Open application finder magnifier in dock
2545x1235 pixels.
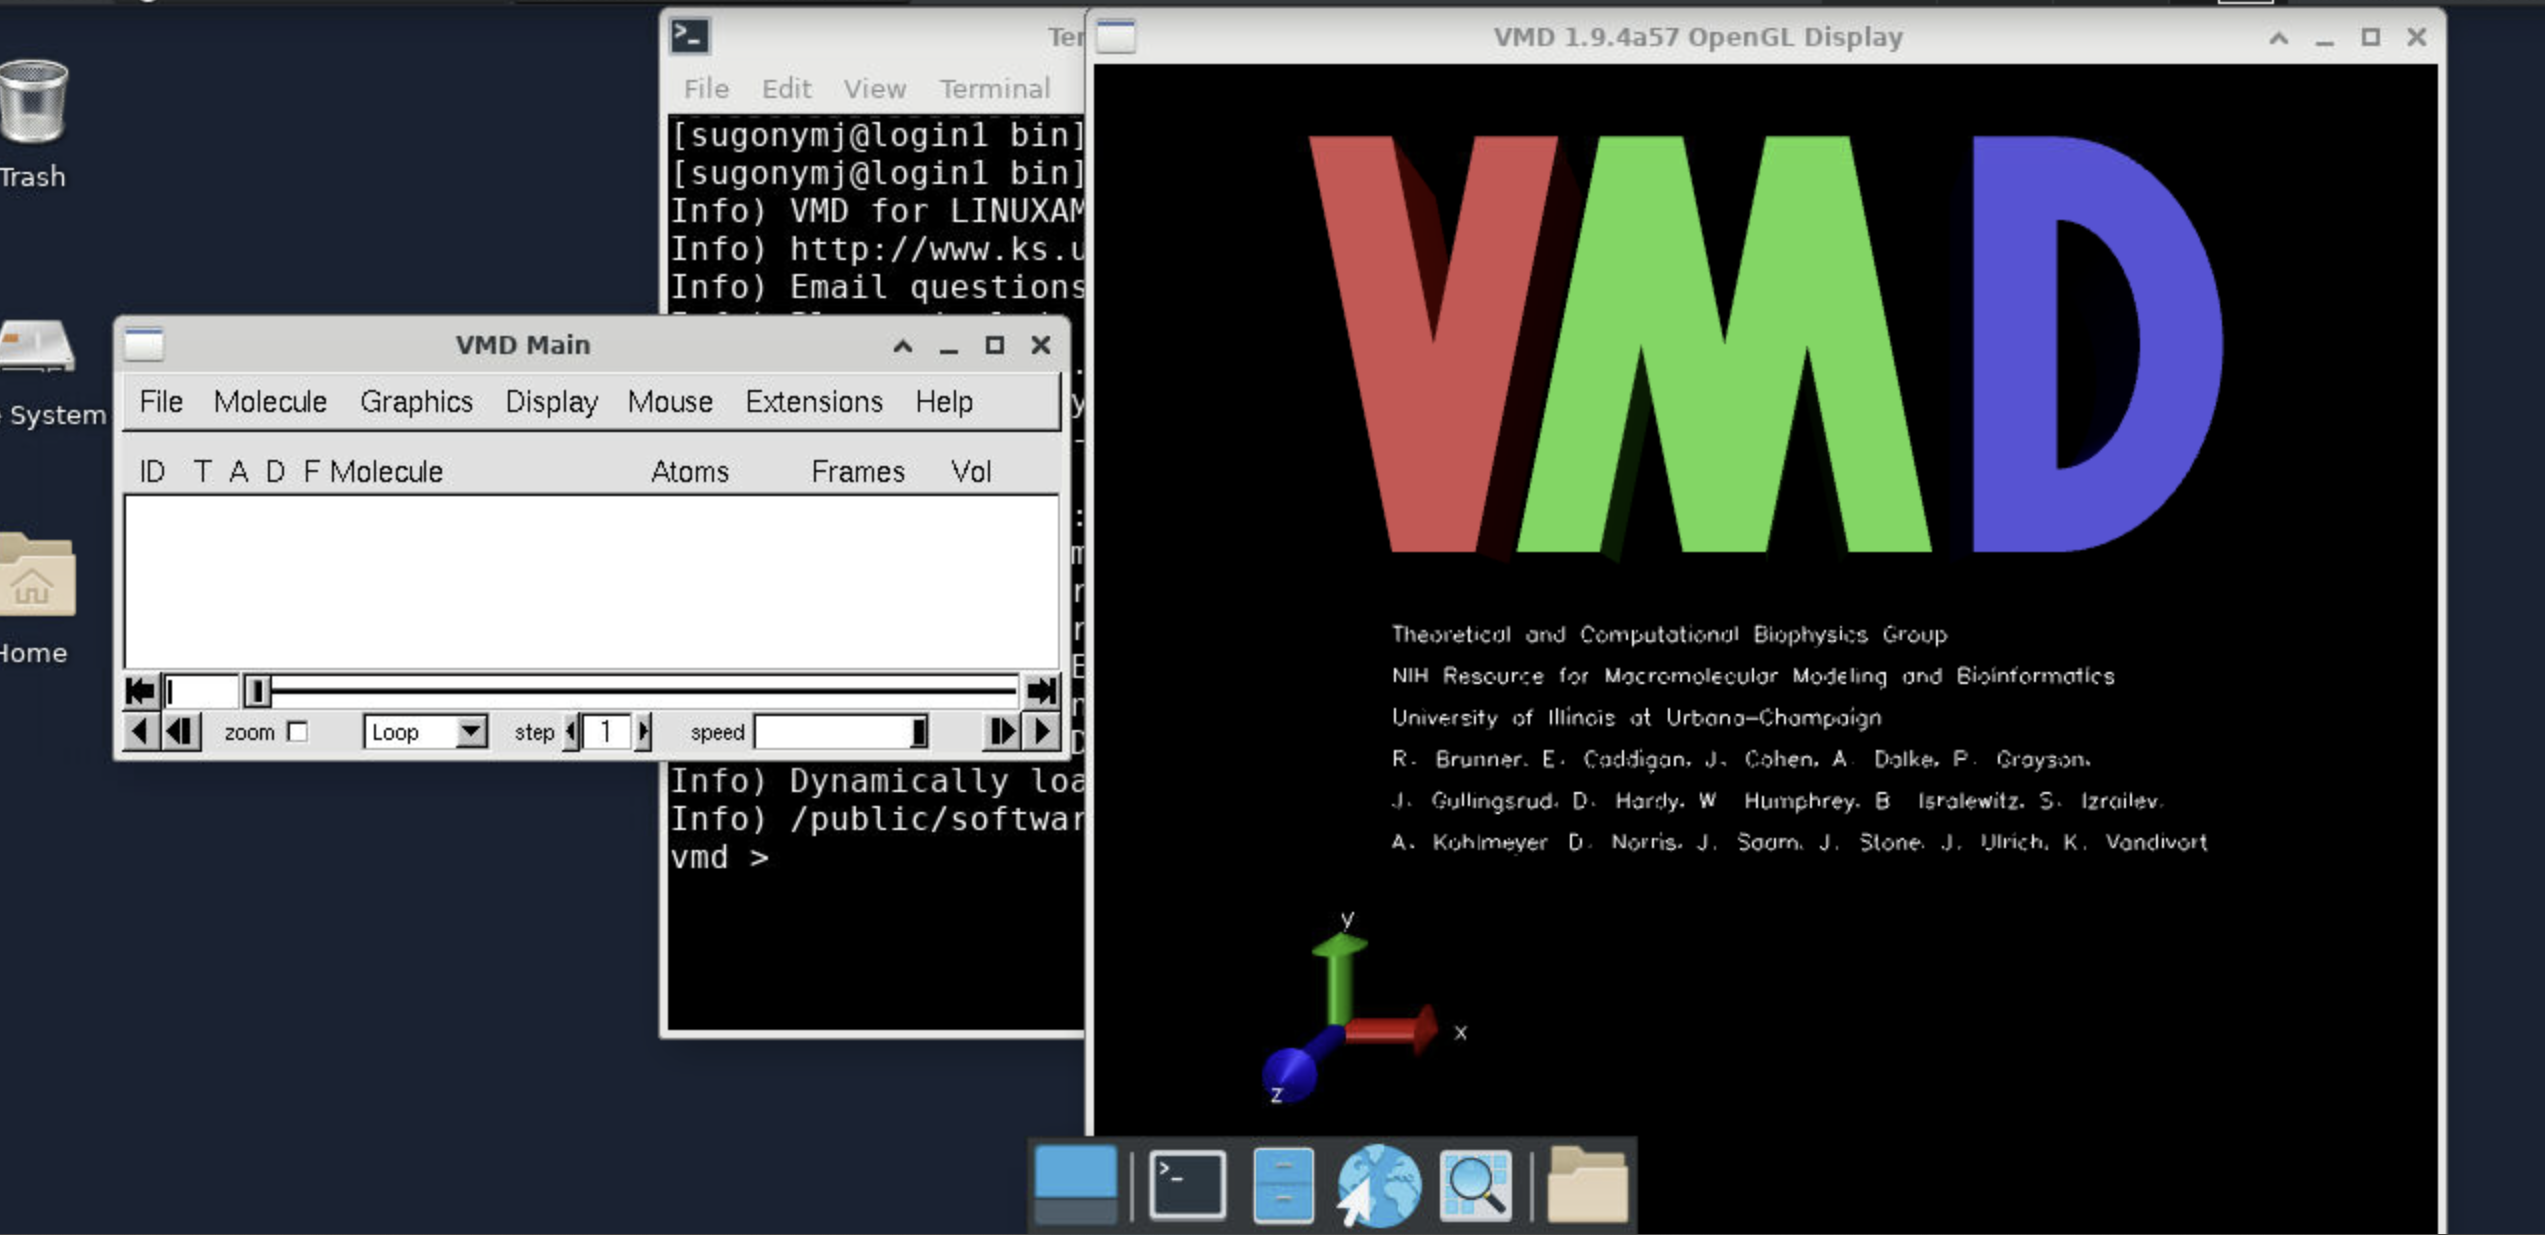(1475, 1185)
